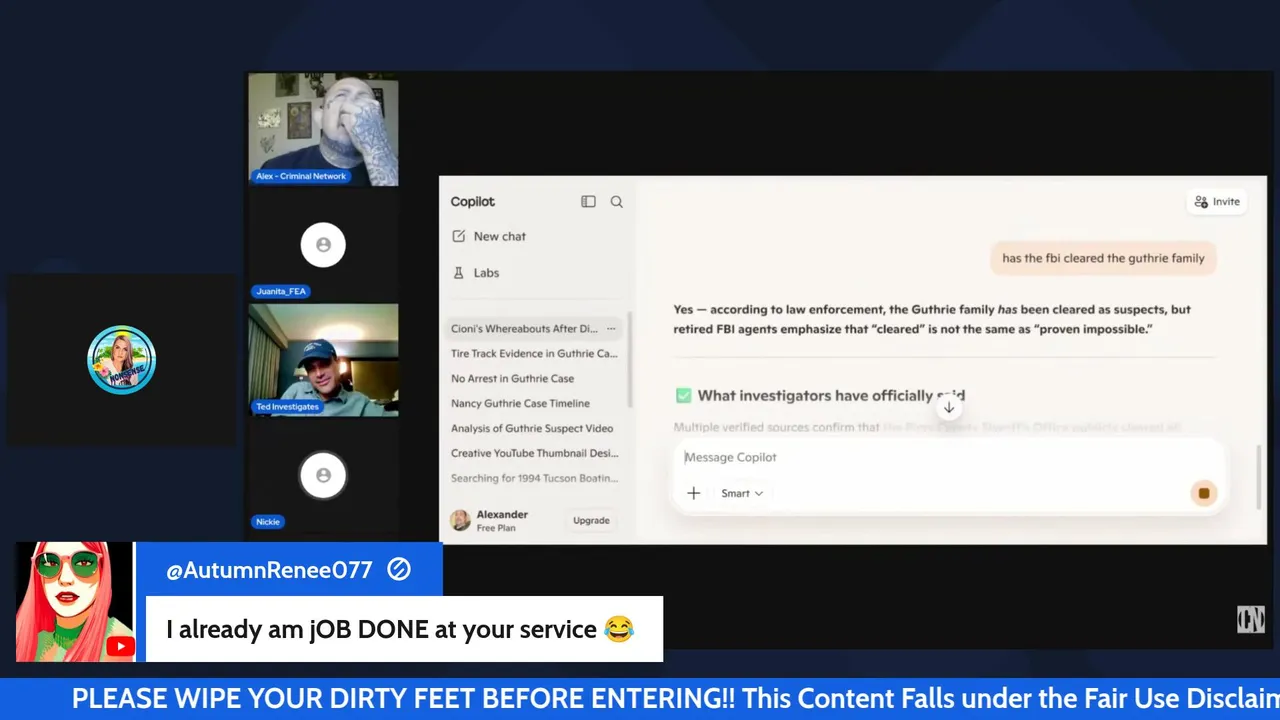Viewport: 1280px width, 720px height.
Task: Click the 'Alex - Criminal Network' name label
Action: [x=301, y=176]
